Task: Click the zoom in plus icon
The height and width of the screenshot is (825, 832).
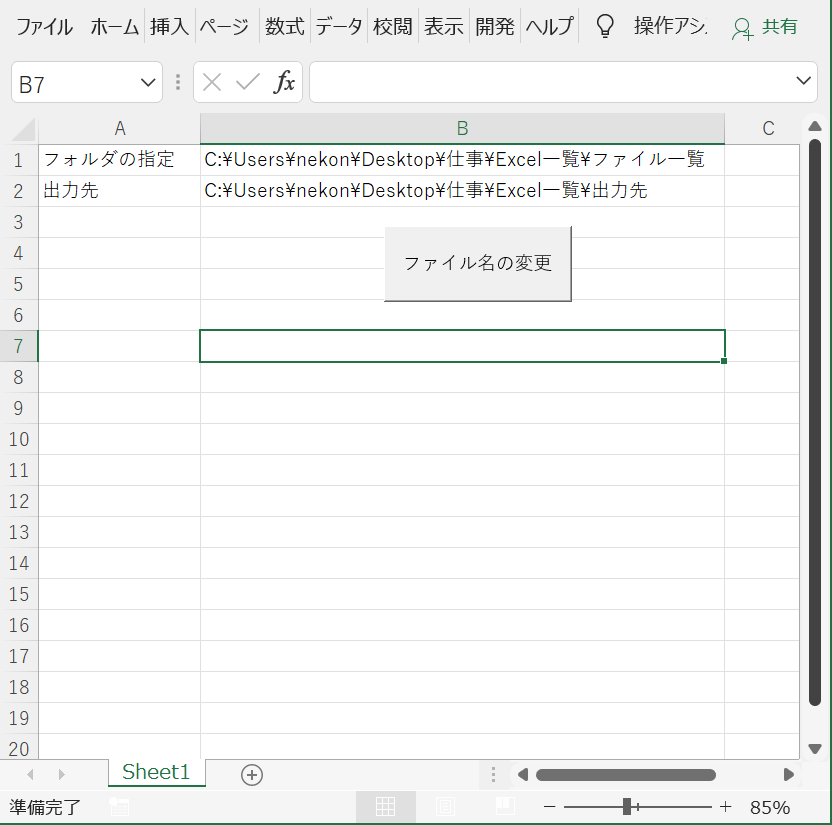Action: click(726, 807)
